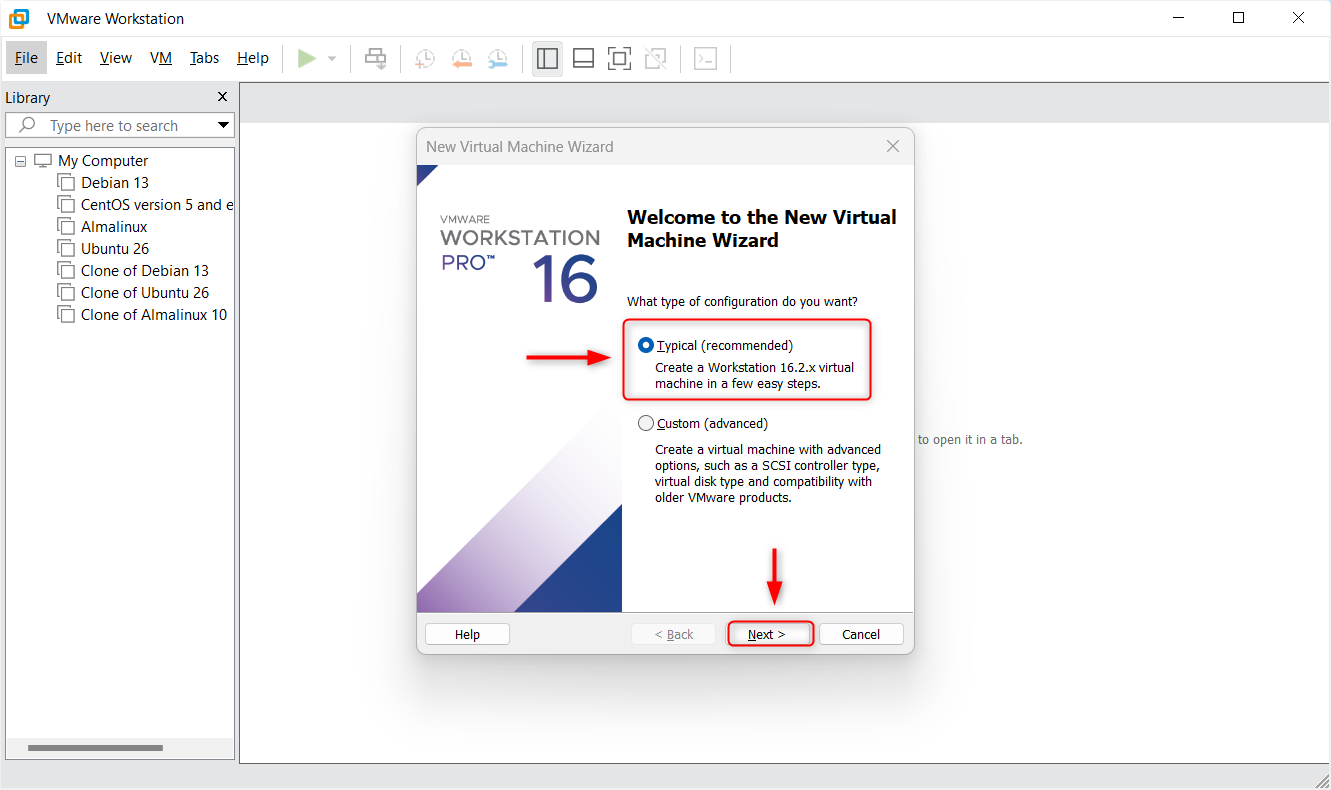Click the Clone of Ubuntu 26 icon
Image resolution: width=1331 pixels, height=790 pixels.
pyautogui.click(x=66, y=292)
